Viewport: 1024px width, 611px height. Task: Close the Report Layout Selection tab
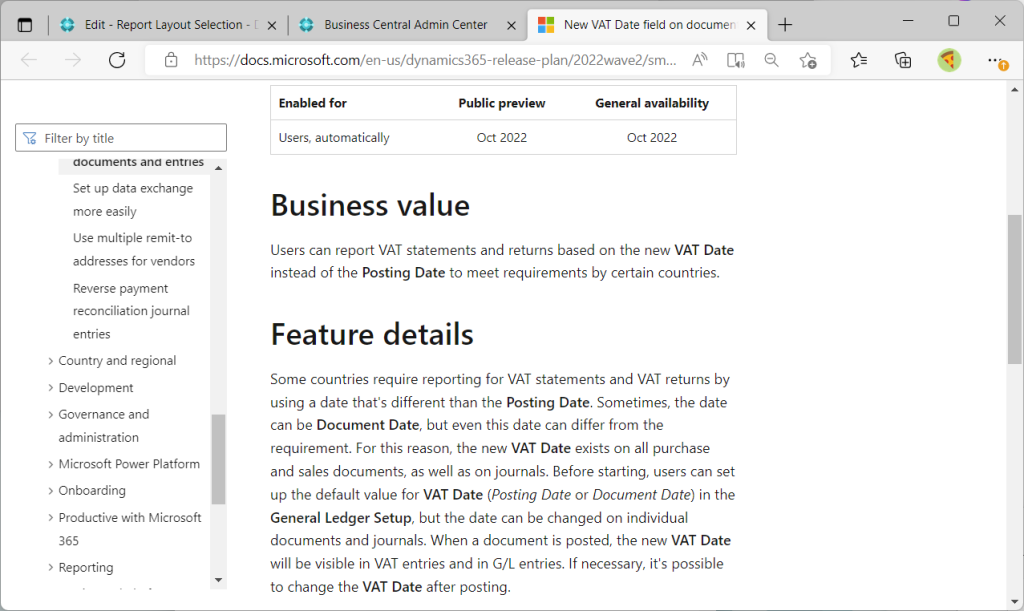tap(272, 25)
